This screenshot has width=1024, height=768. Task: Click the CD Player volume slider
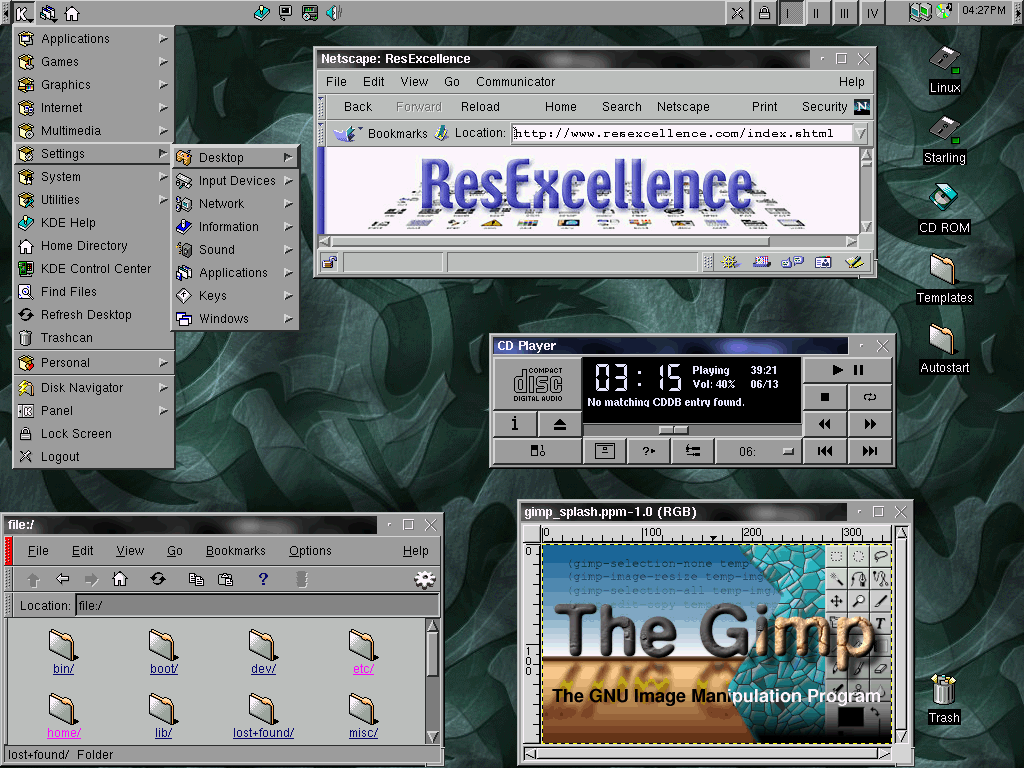point(673,430)
